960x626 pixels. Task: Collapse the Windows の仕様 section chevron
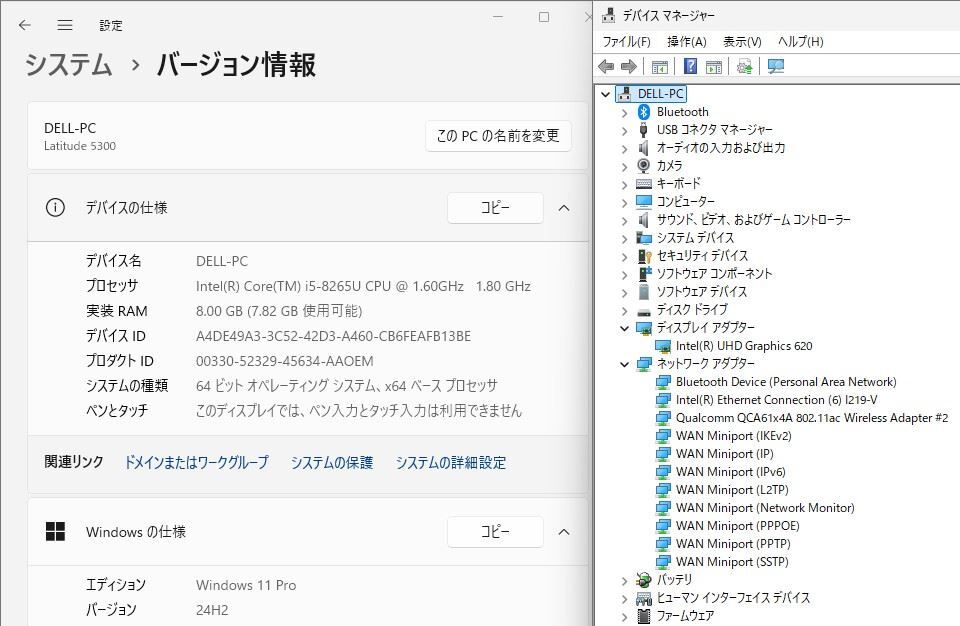pyautogui.click(x=564, y=532)
